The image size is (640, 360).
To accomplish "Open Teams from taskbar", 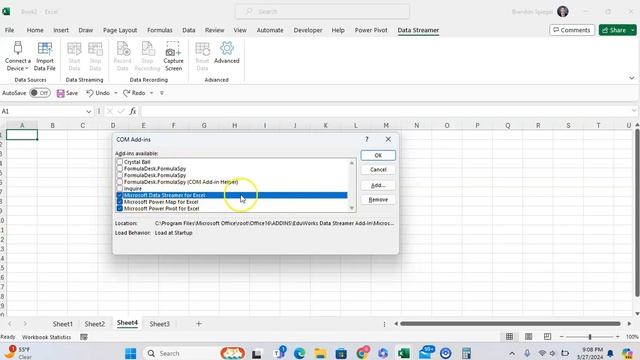I will coord(280,352).
